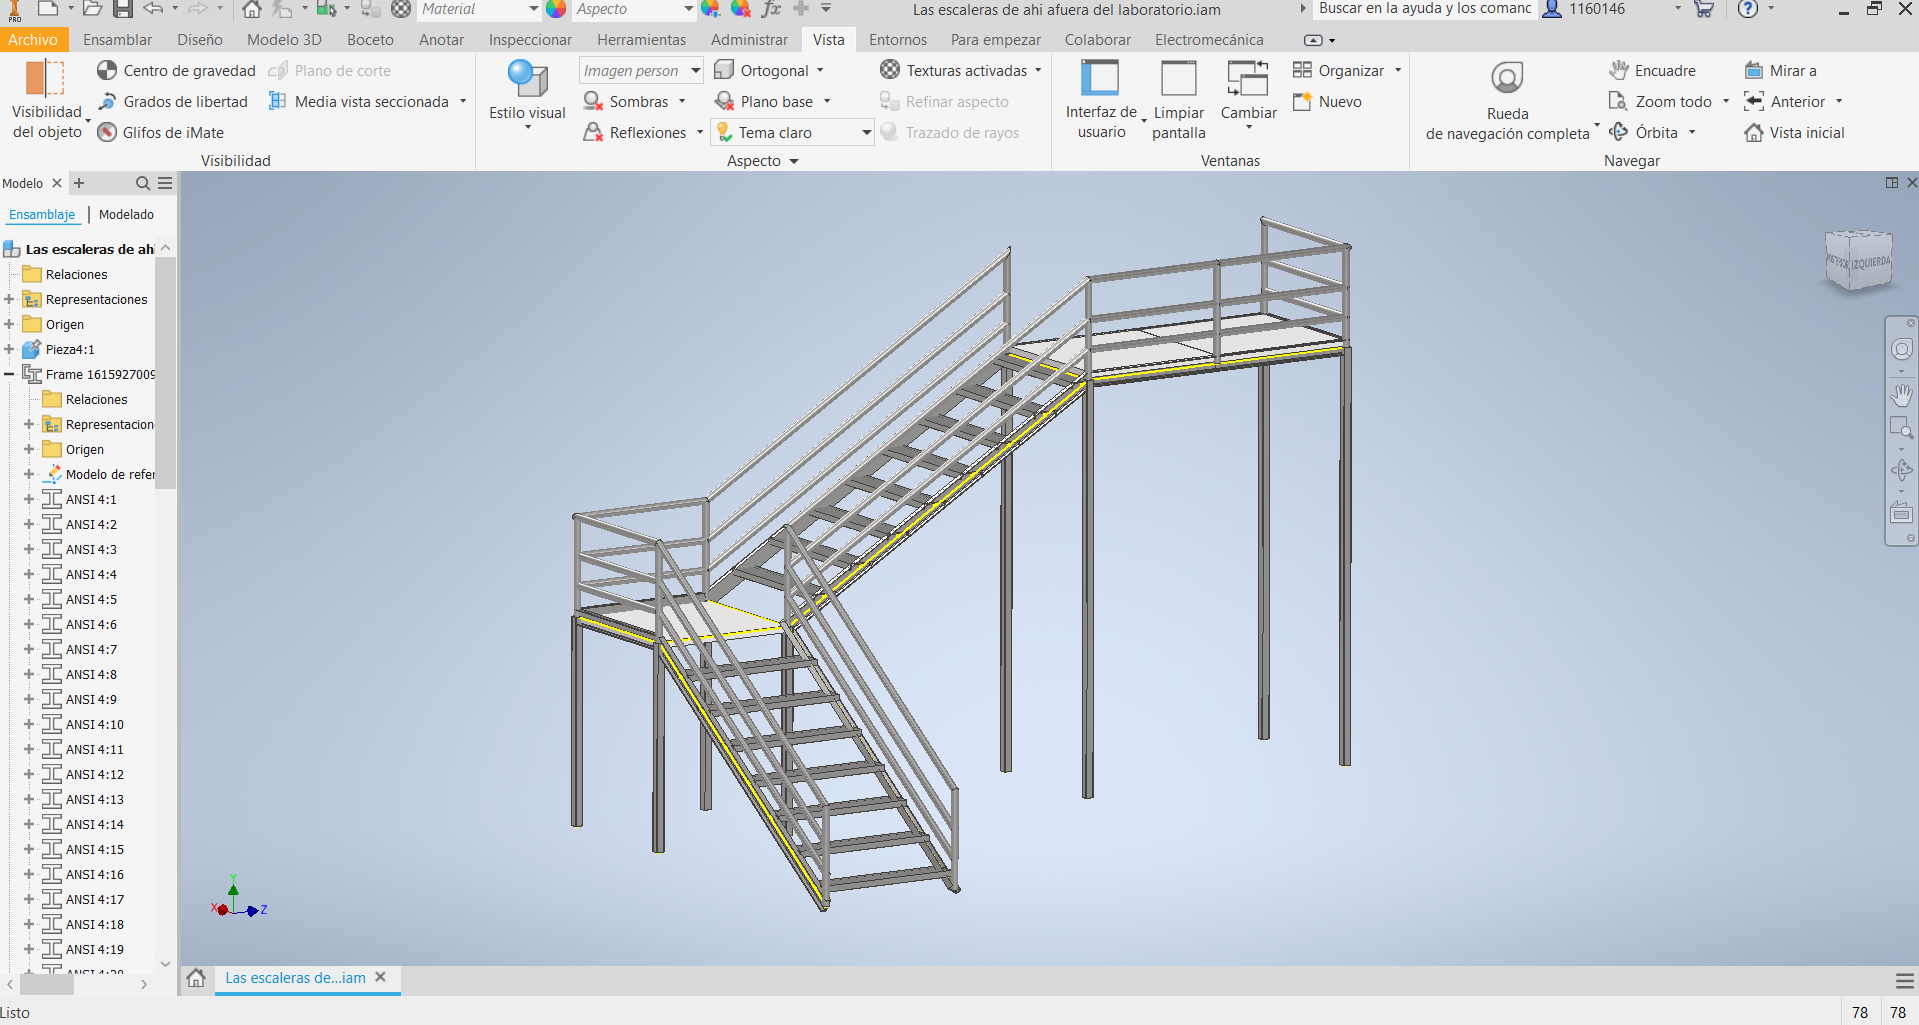Go to Anterior view
1919x1025 pixels.
pyautogui.click(x=1785, y=102)
